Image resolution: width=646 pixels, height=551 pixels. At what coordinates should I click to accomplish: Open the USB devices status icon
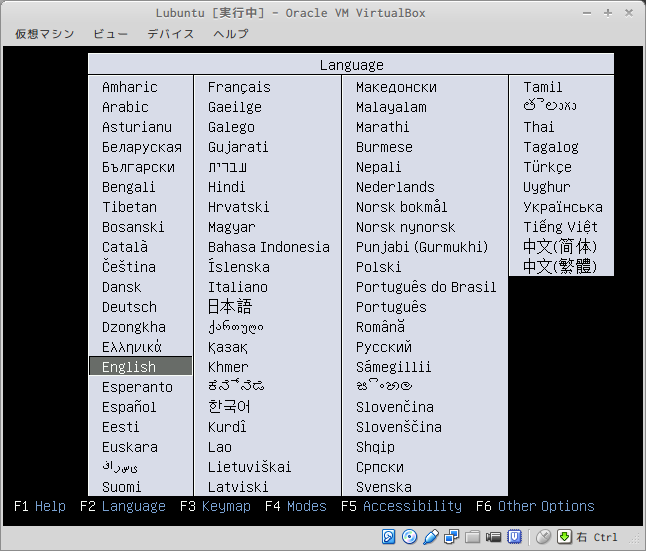[431, 537]
